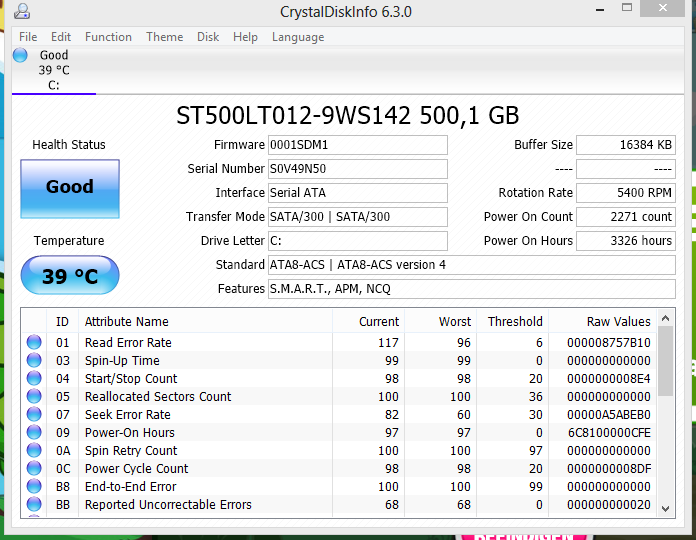Click status orb for Spin Retry Count row
696x540 pixels.
point(34,450)
